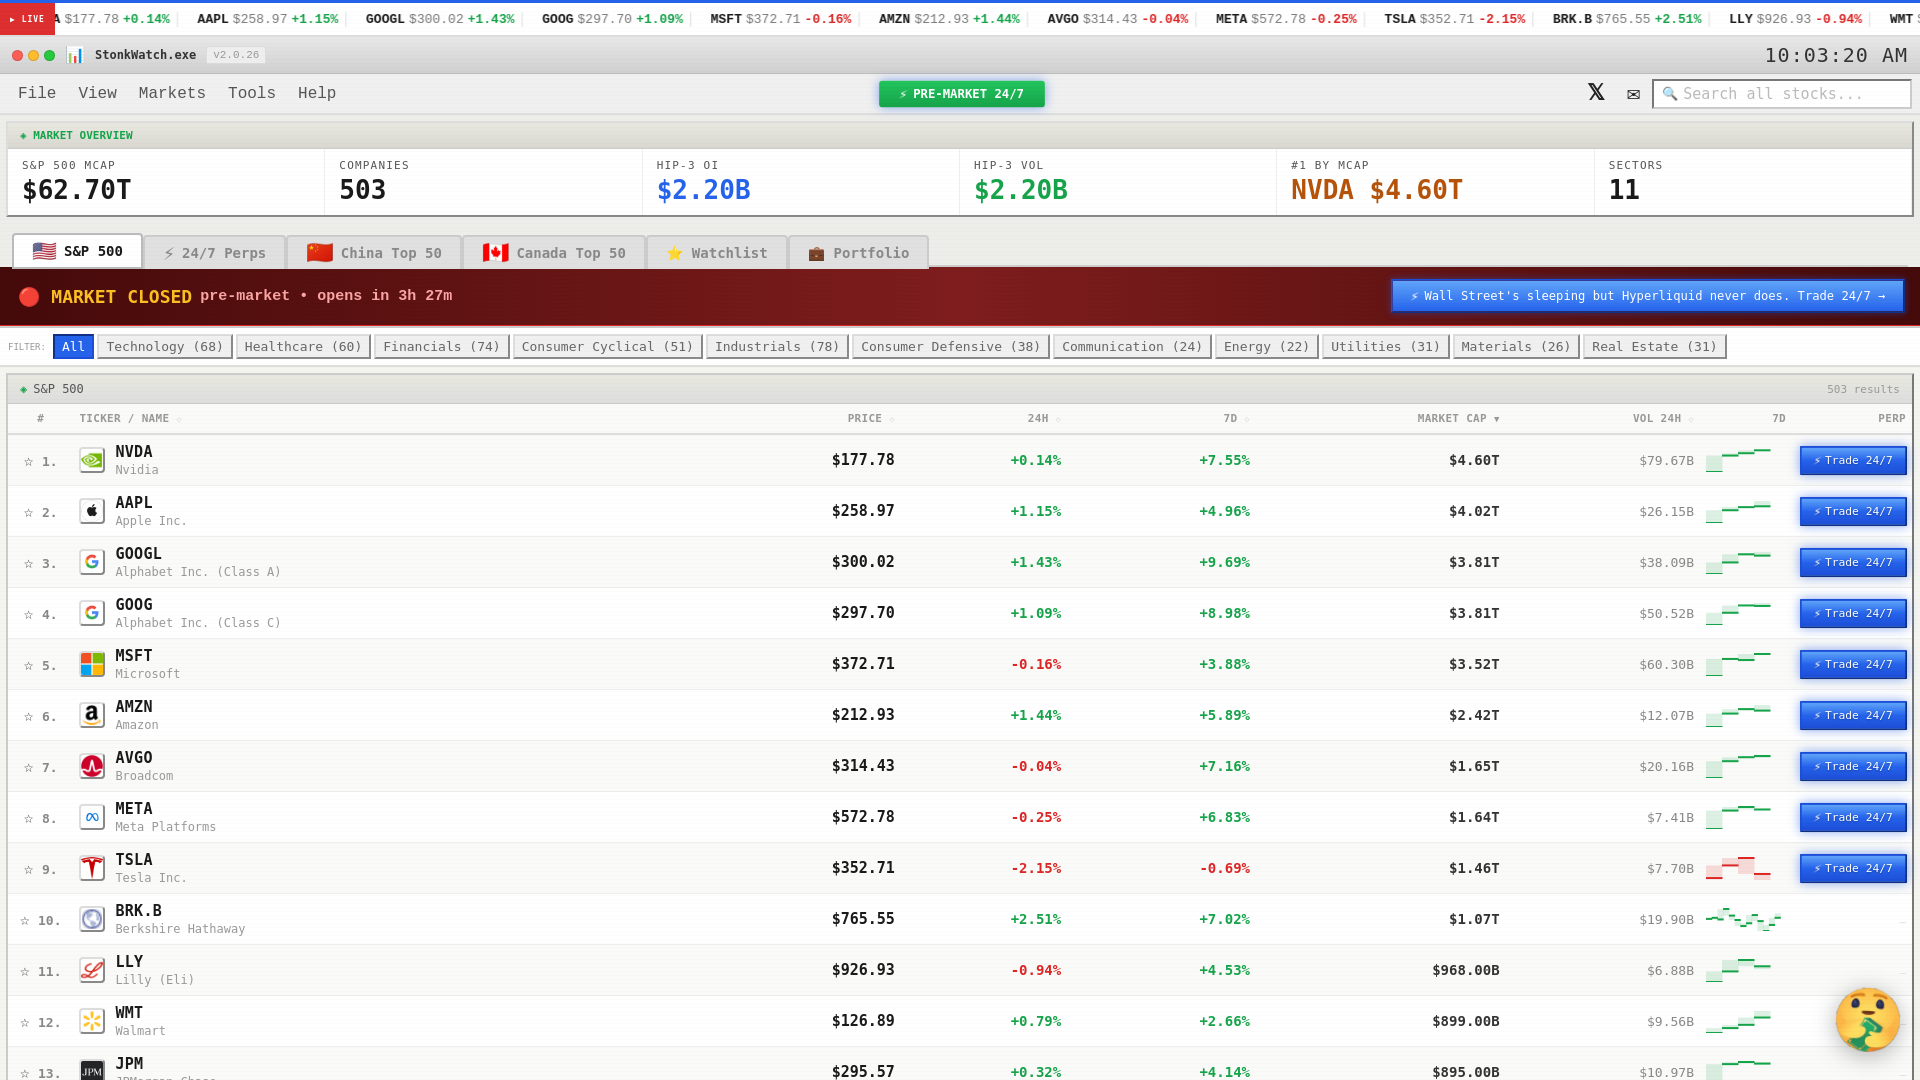The height and width of the screenshot is (1080, 1920).
Task: Focus the Search all stocks field
Action: [1781, 94]
